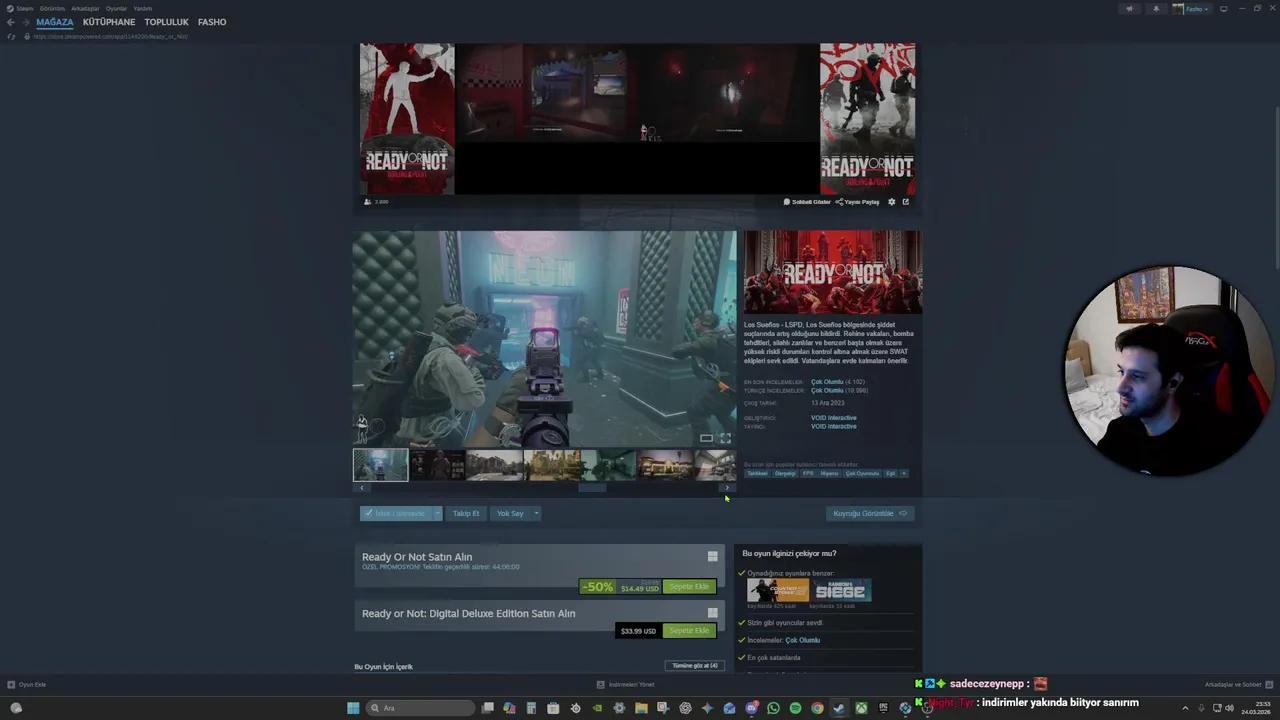Select the second screenshot thumbnail in strip
Image resolution: width=1280 pixels, height=720 pixels.
coord(438,465)
